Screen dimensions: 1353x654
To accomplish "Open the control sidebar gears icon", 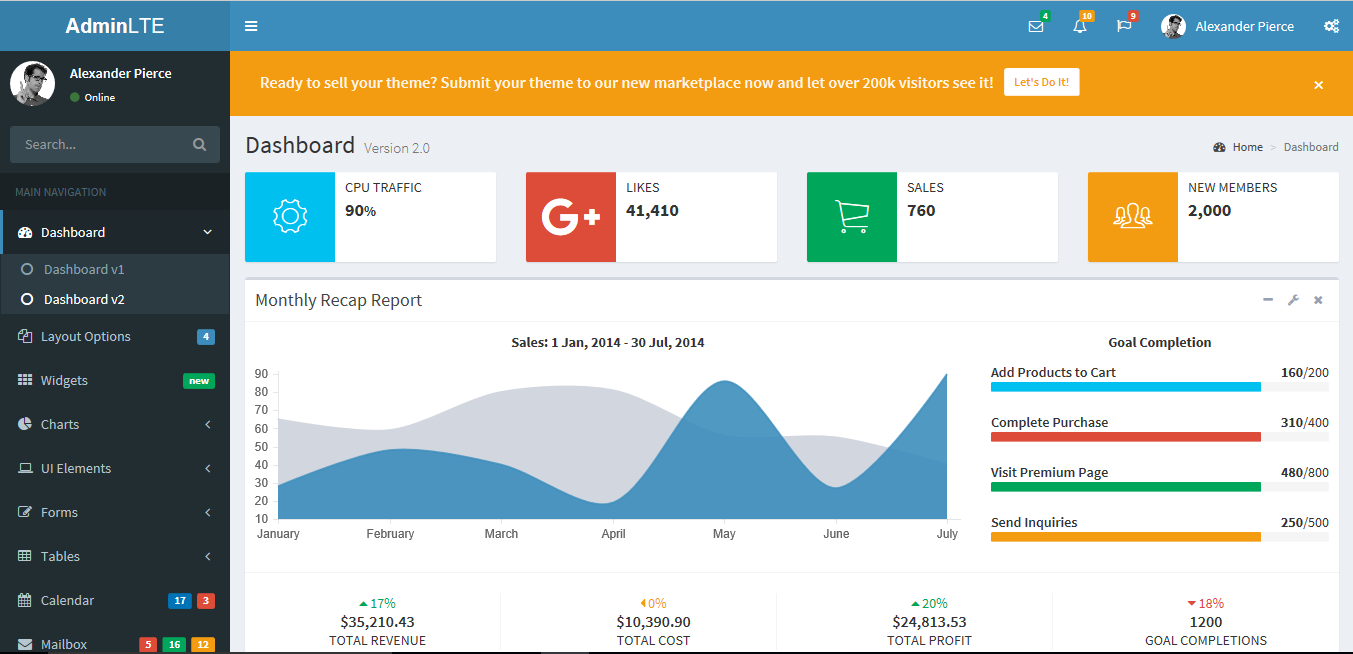I will click(x=1331, y=26).
